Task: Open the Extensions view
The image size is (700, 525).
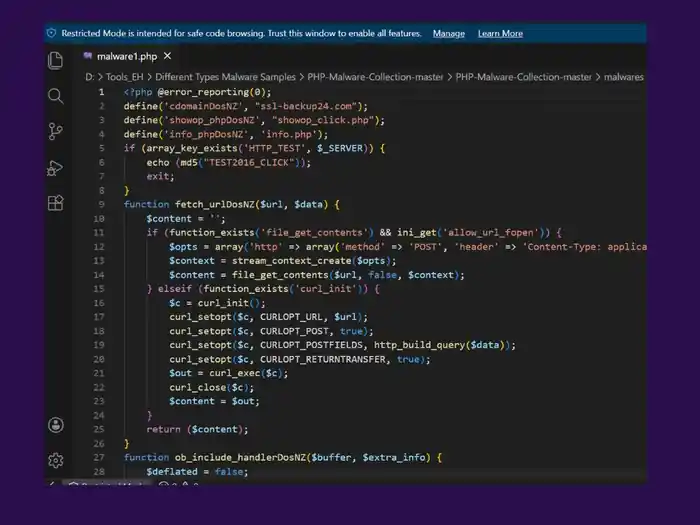Action: (x=55, y=203)
